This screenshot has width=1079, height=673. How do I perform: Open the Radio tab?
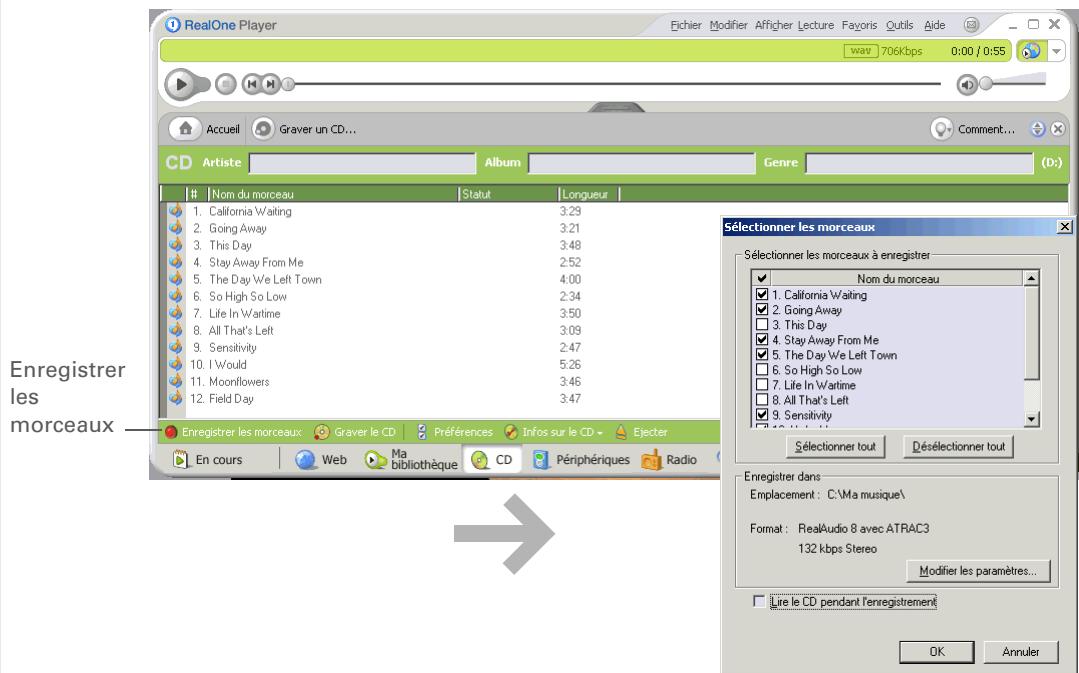click(670, 460)
